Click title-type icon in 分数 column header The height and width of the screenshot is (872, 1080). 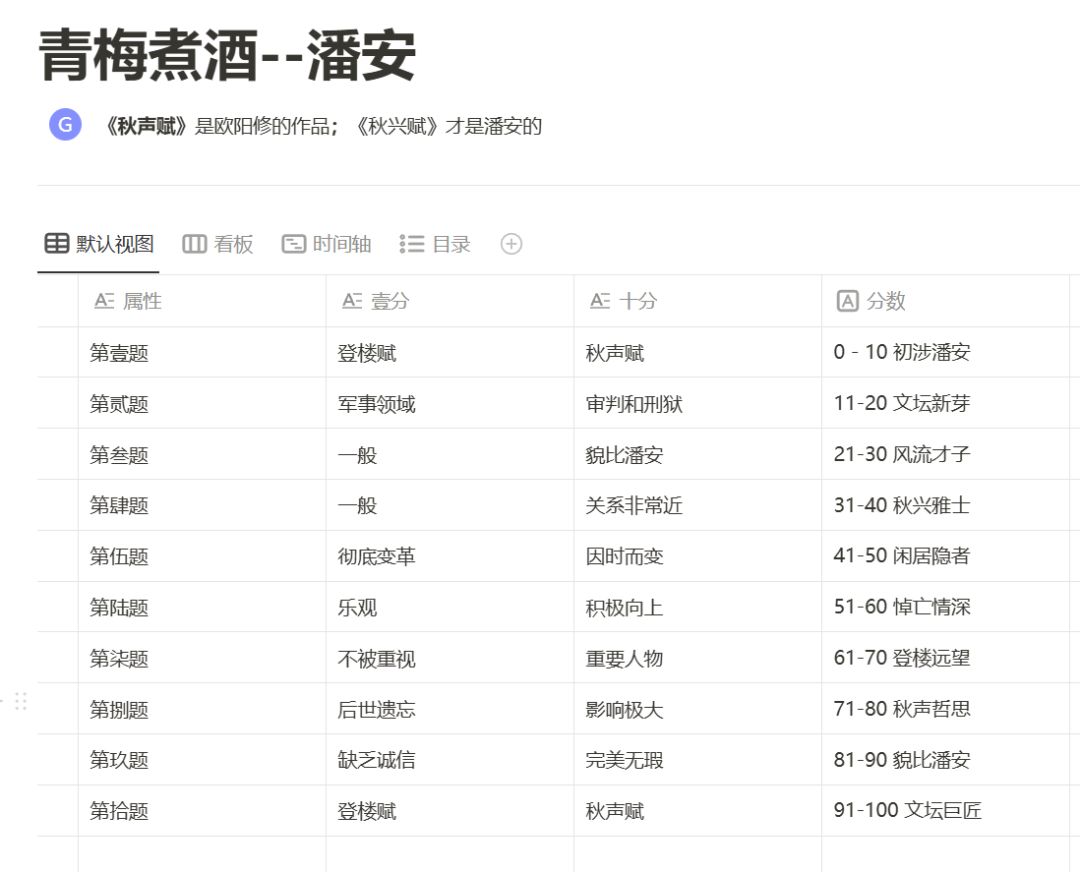pyautogui.click(x=847, y=301)
